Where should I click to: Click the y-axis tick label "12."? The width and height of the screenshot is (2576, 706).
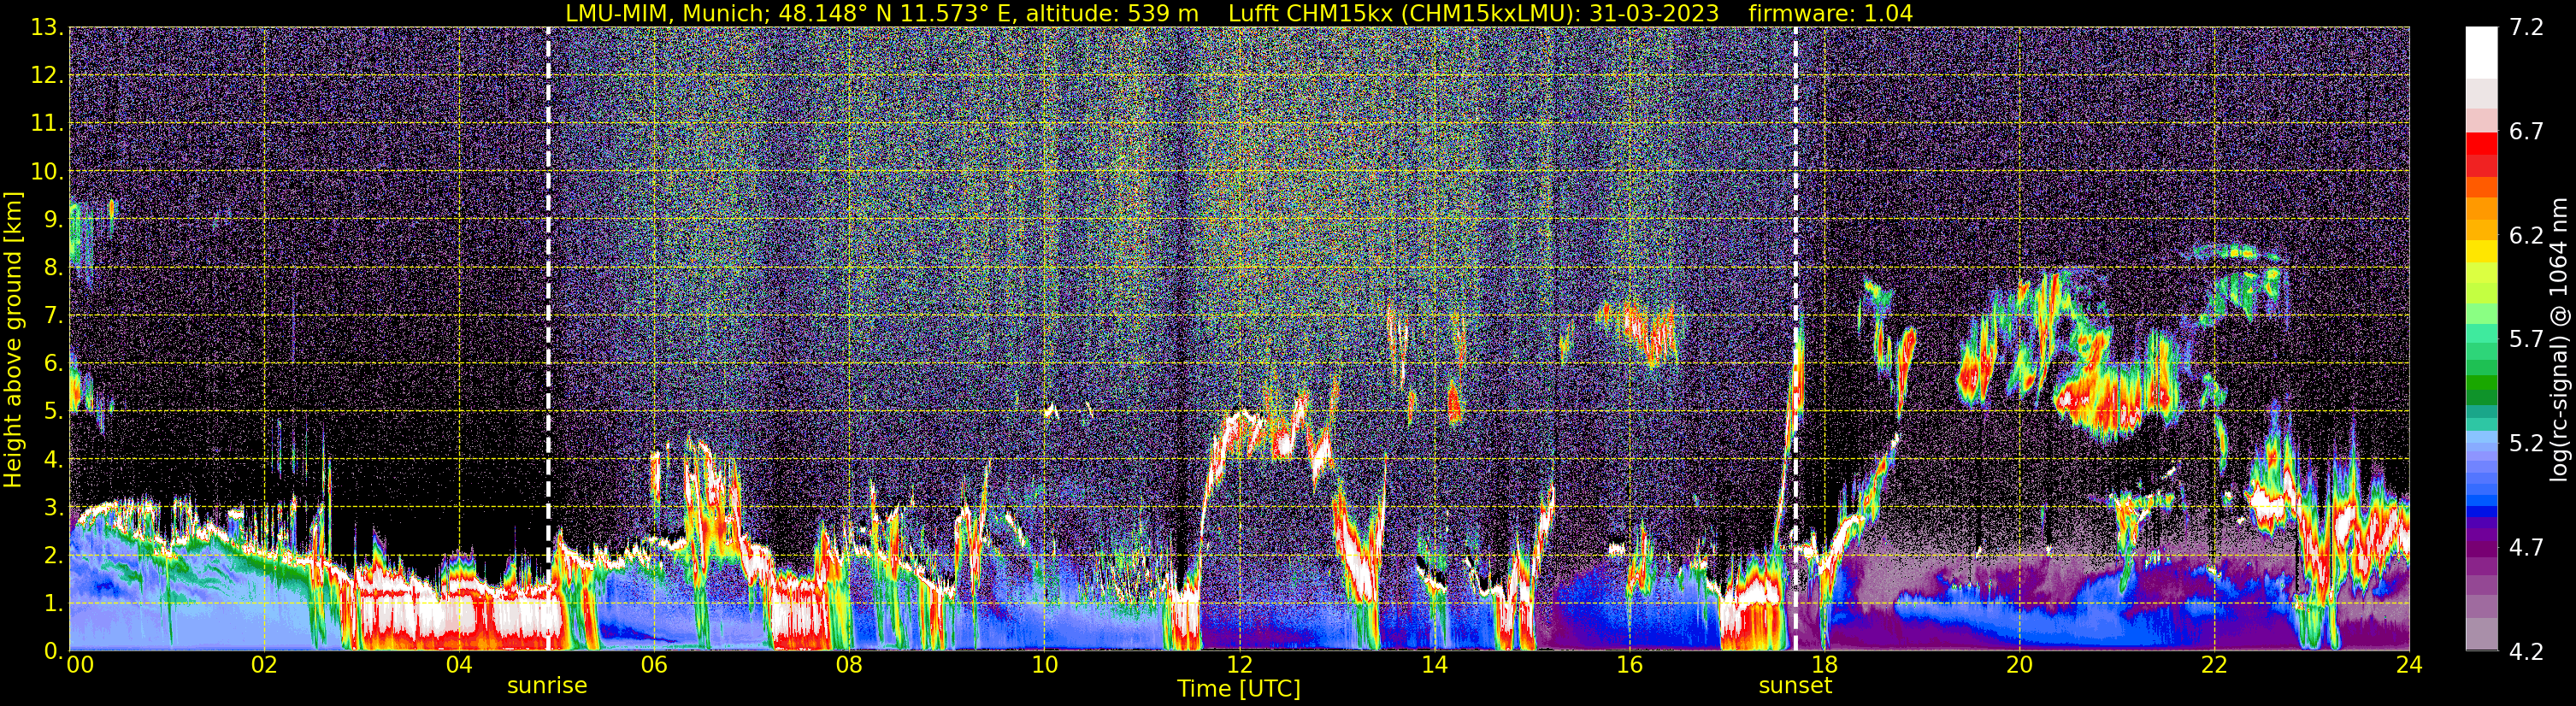click(47, 76)
